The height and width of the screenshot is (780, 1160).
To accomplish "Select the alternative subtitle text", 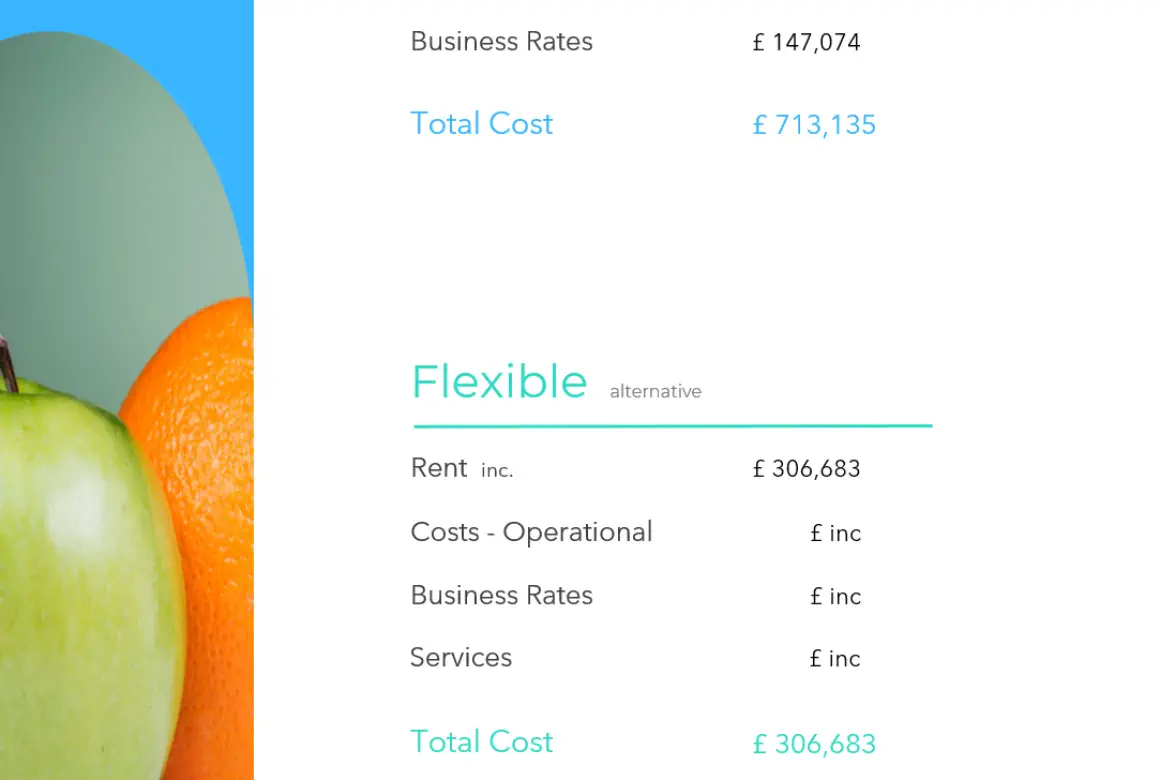I will click(655, 391).
